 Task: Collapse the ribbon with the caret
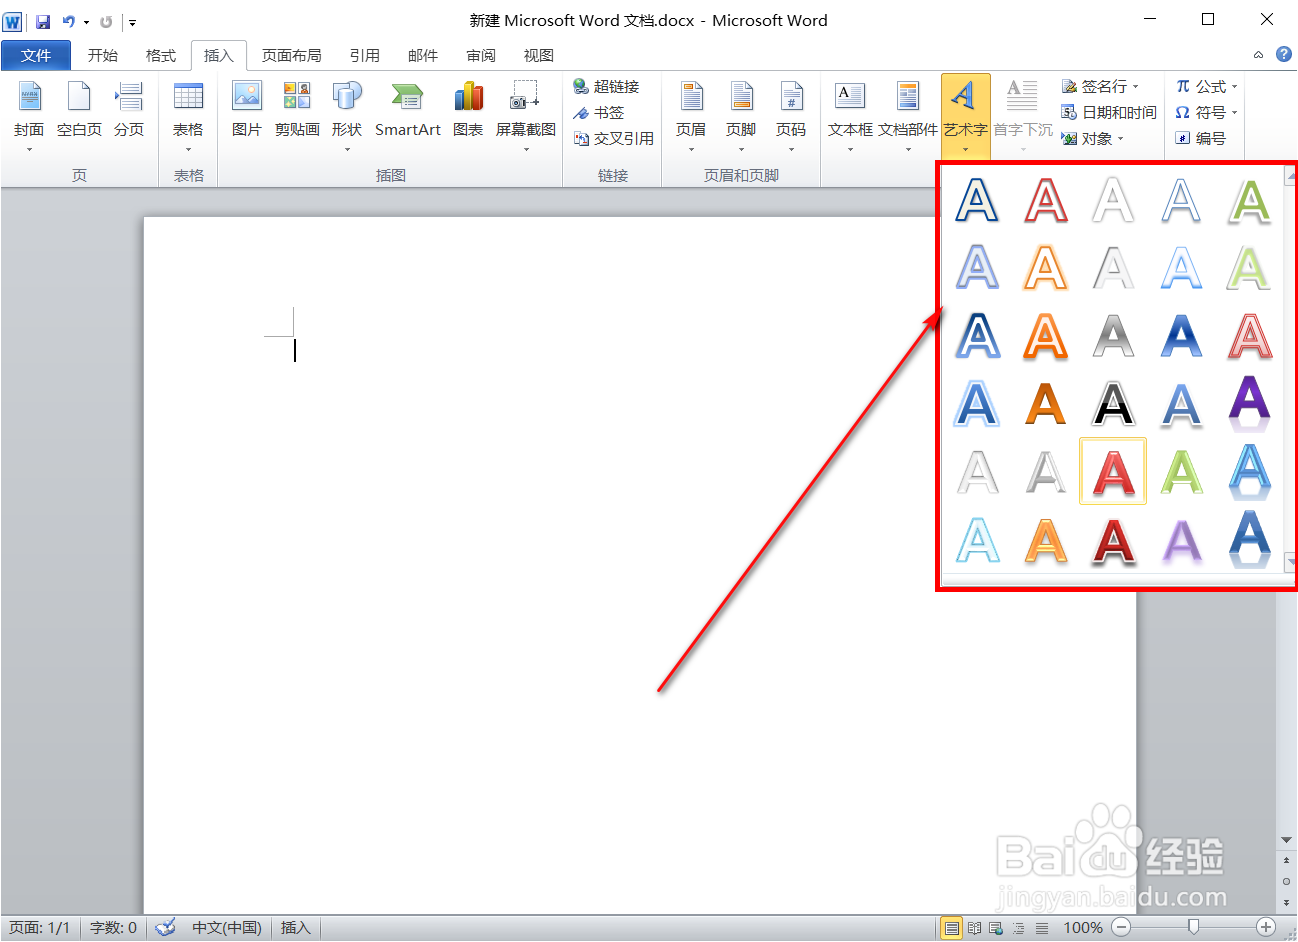(1258, 55)
